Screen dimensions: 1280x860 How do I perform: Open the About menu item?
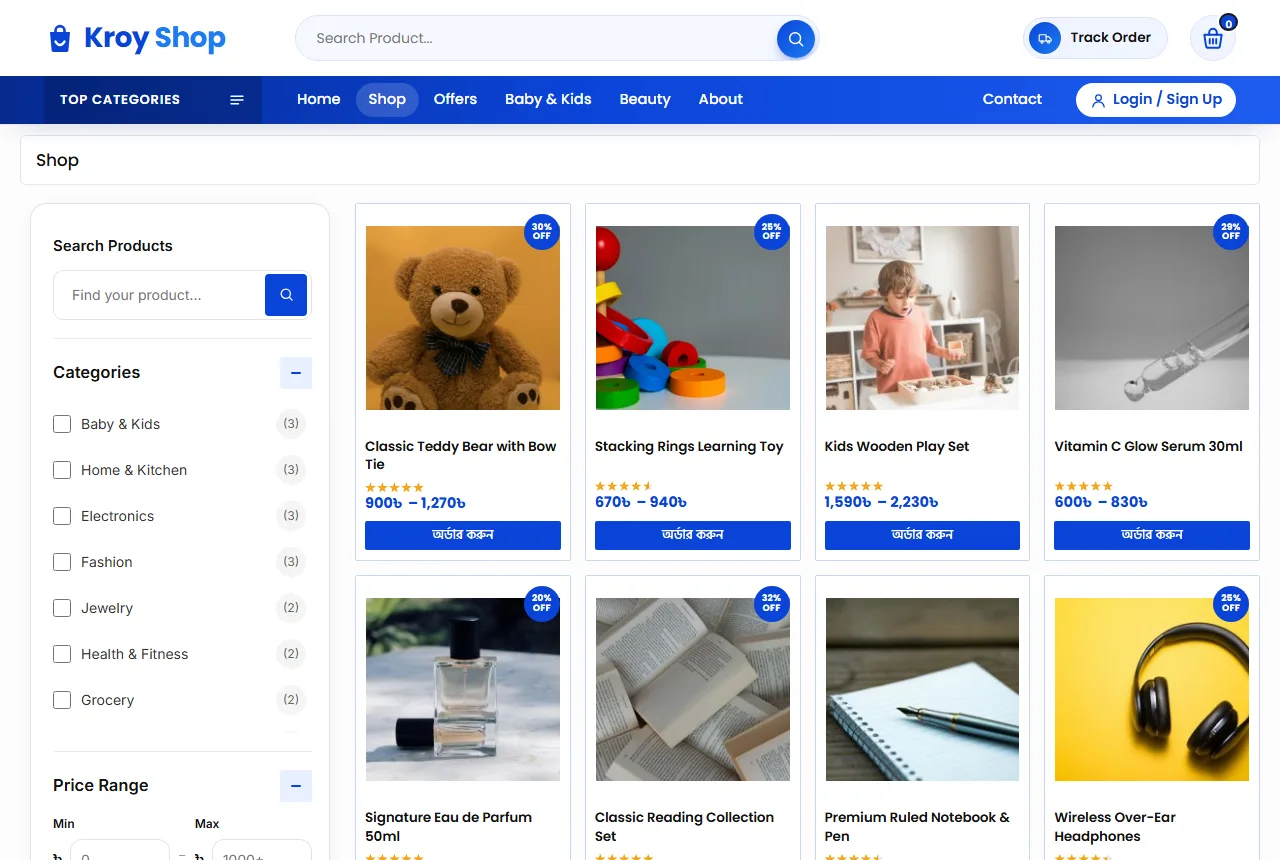[x=721, y=100]
